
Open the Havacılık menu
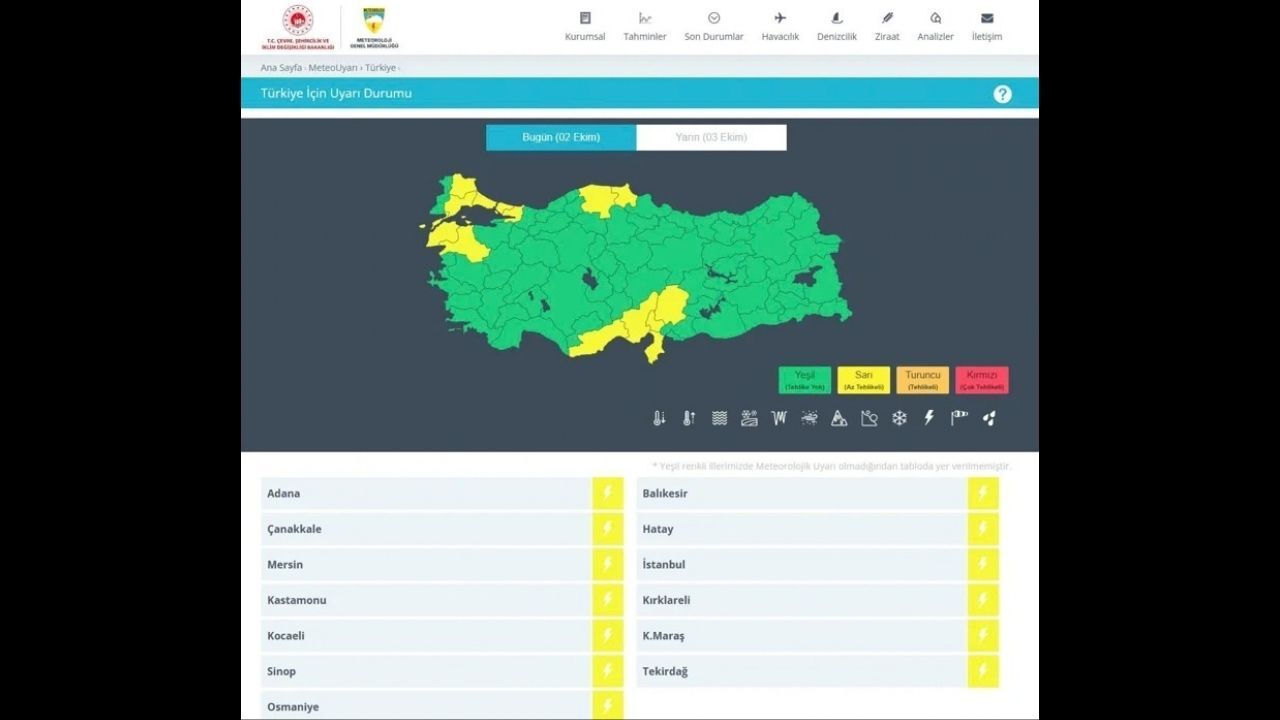[x=780, y=27]
